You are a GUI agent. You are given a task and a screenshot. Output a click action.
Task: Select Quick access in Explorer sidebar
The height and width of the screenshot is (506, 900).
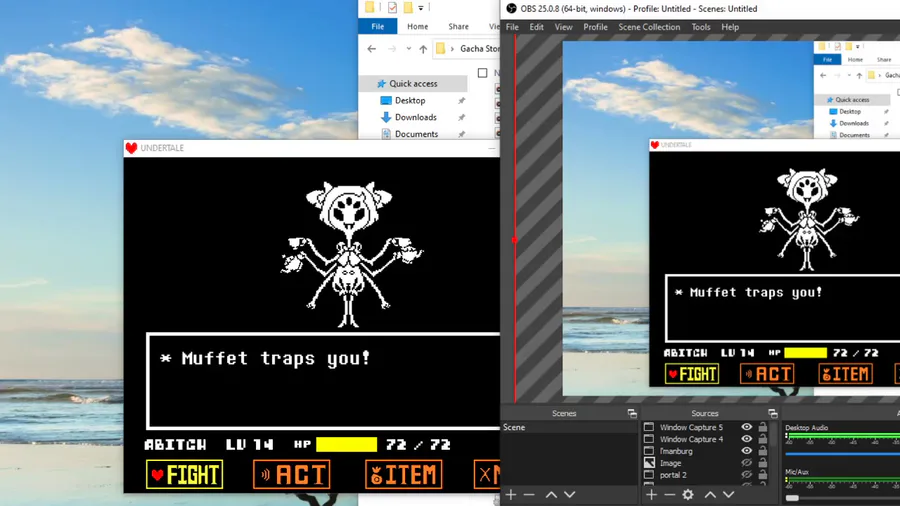point(413,83)
